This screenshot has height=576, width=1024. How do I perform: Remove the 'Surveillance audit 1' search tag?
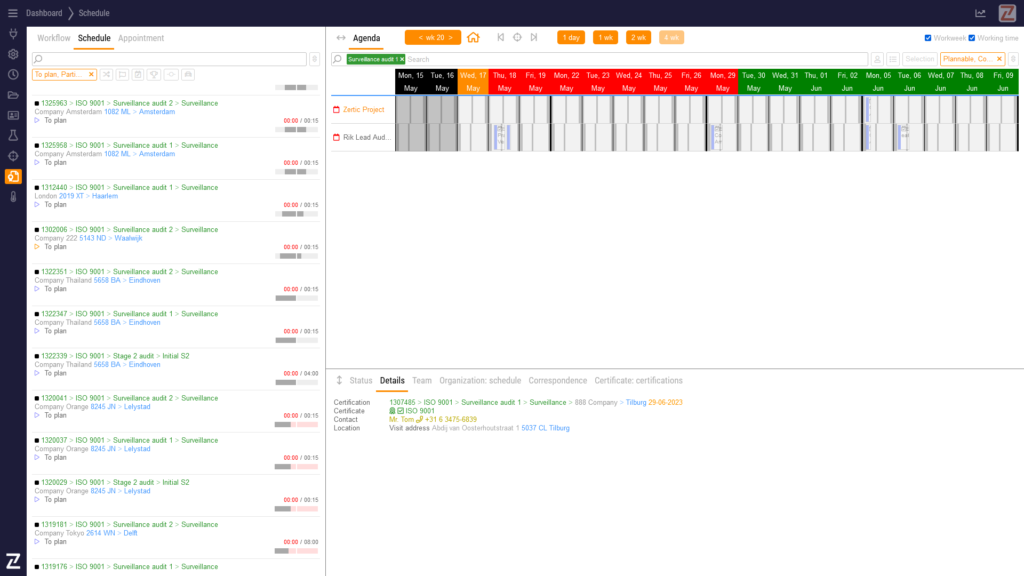tap(402, 59)
